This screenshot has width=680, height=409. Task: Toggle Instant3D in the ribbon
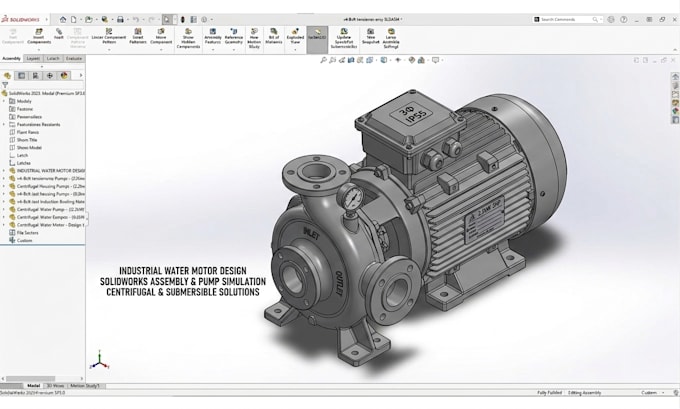pyautogui.click(x=317, y=39)
